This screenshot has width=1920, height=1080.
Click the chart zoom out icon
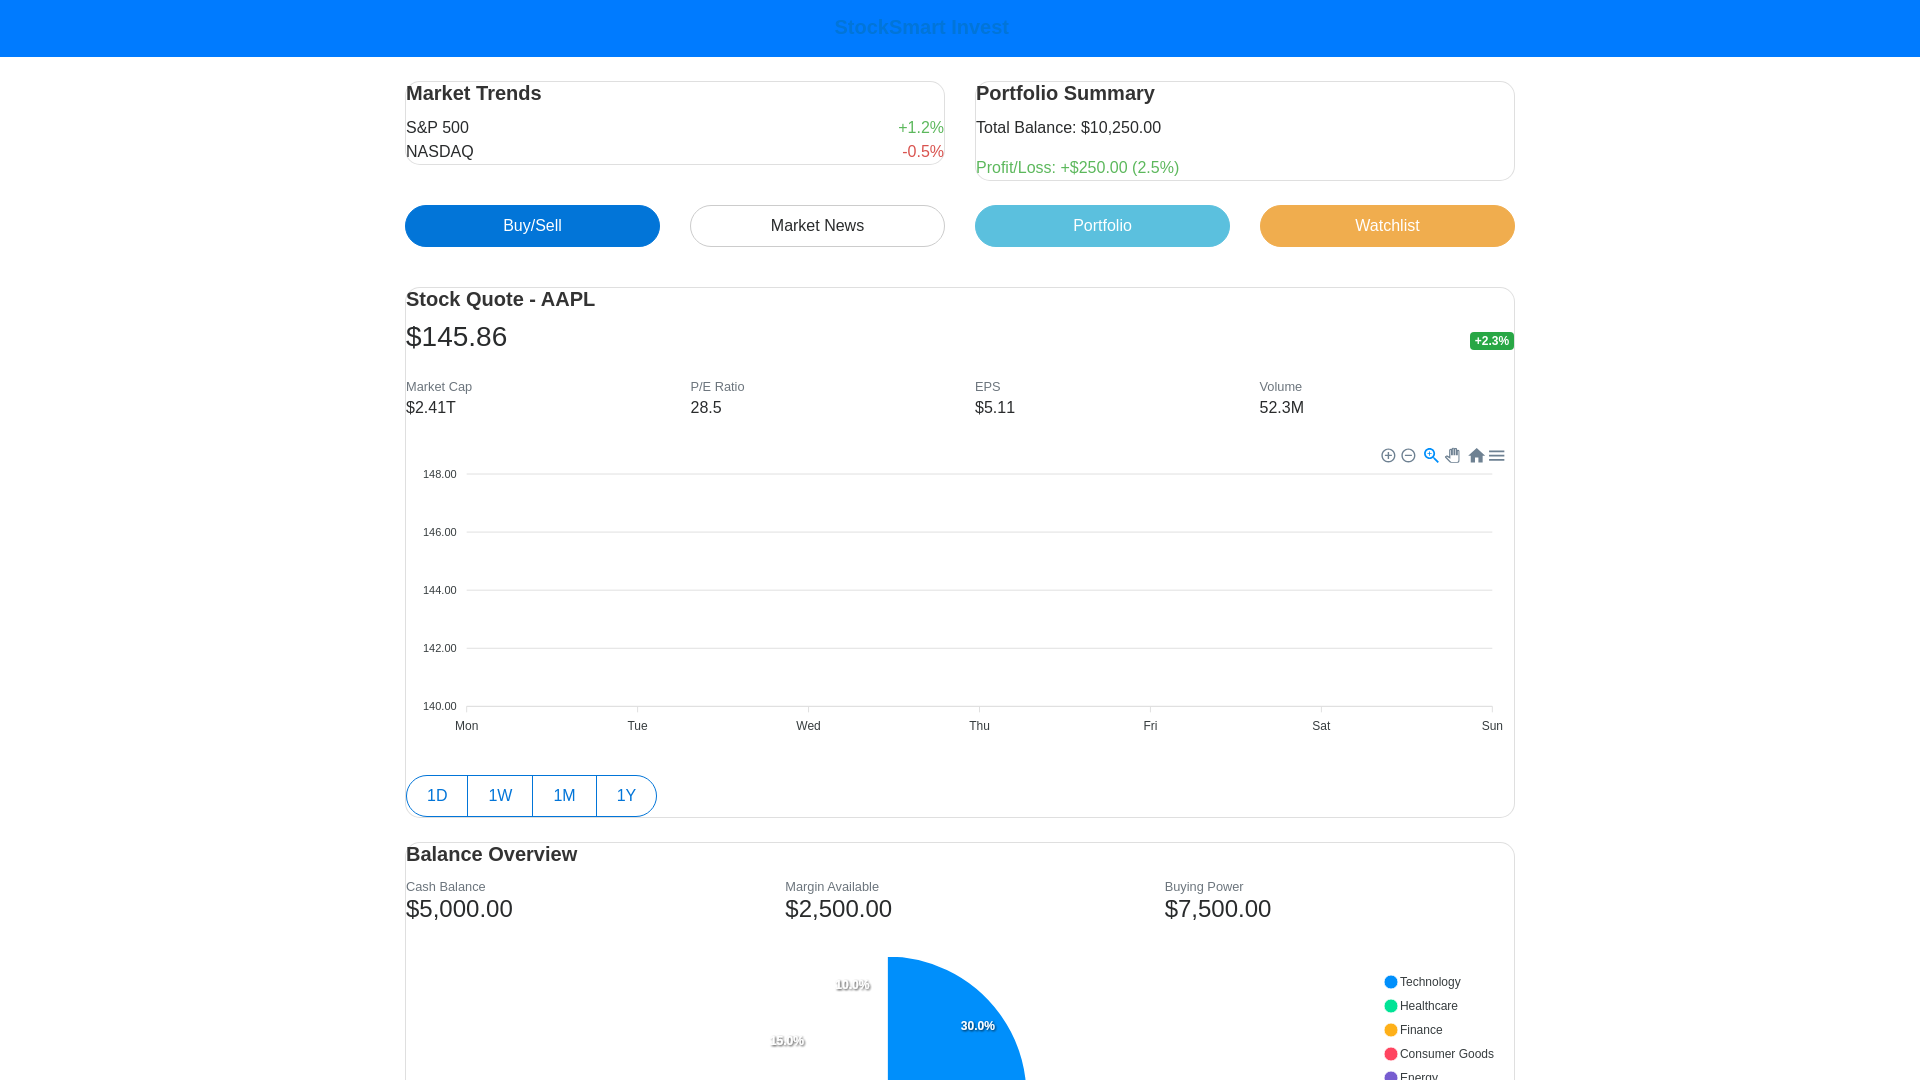click(x=1409, y=456)
